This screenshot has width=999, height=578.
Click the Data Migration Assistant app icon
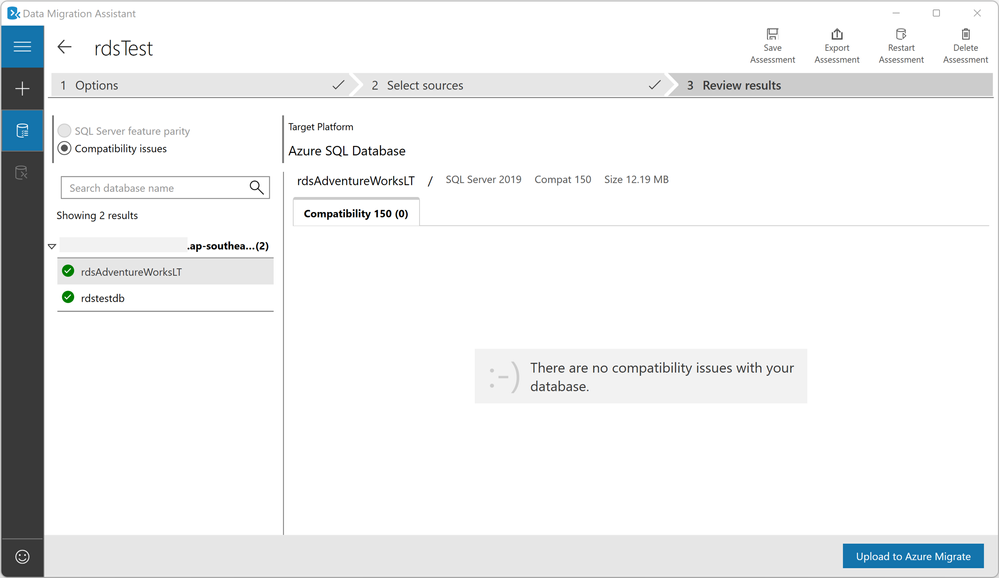pos(13,13)
